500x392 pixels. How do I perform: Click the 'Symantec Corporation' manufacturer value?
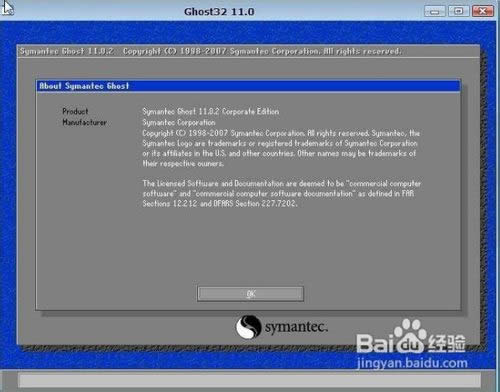[x=179, y=122]
